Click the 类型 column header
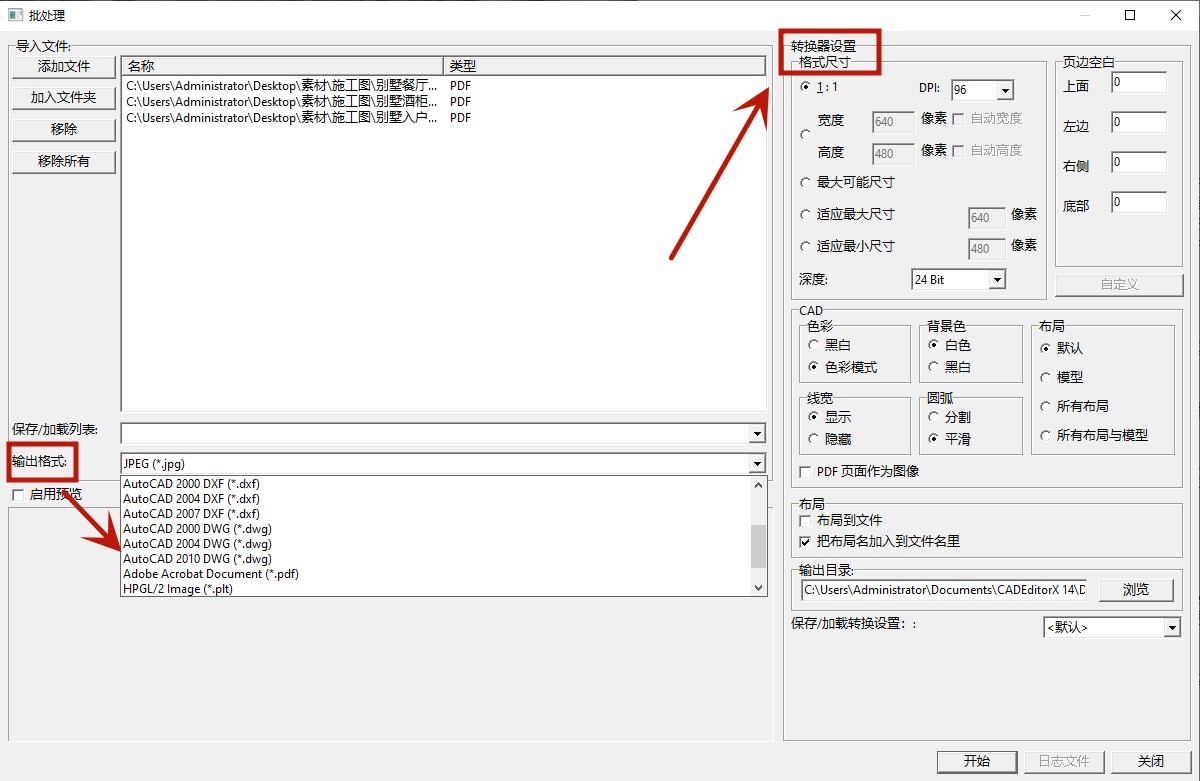The width and height of the screenshot is (1200, 781). pyautogui.click(x=604, y=66)
